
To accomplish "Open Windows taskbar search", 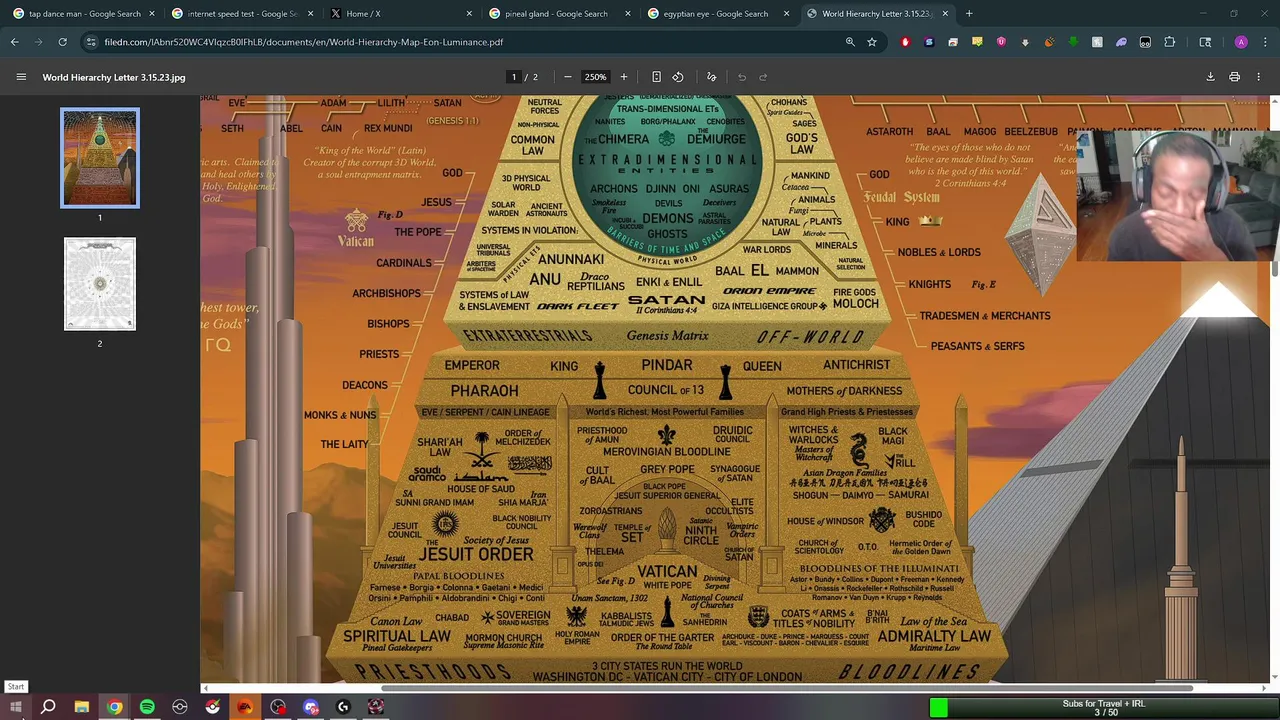I will click(x=48, y=707).
